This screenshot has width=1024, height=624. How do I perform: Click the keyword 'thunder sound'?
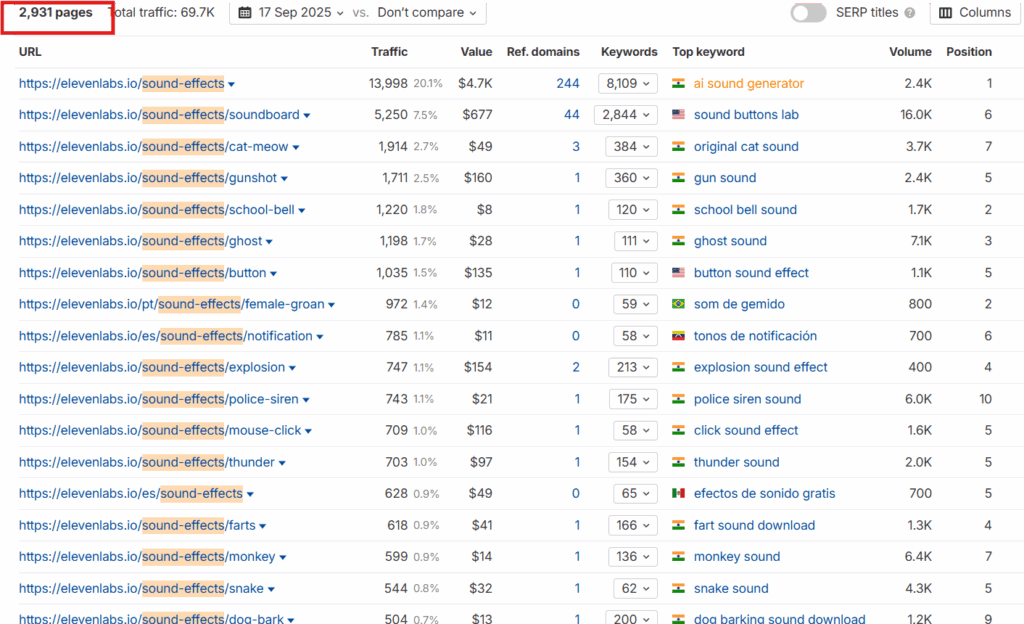point(736,462)
